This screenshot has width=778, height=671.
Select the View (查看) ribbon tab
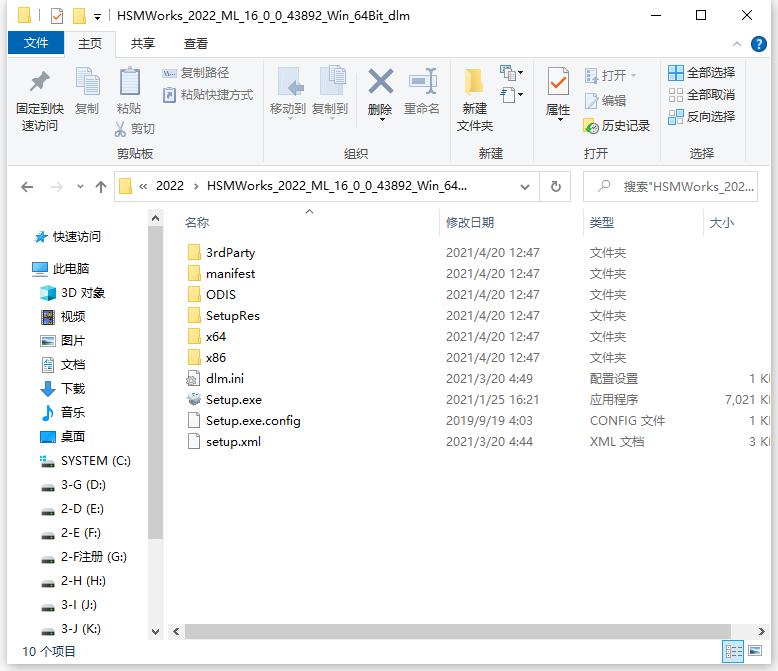click(195, 44)
